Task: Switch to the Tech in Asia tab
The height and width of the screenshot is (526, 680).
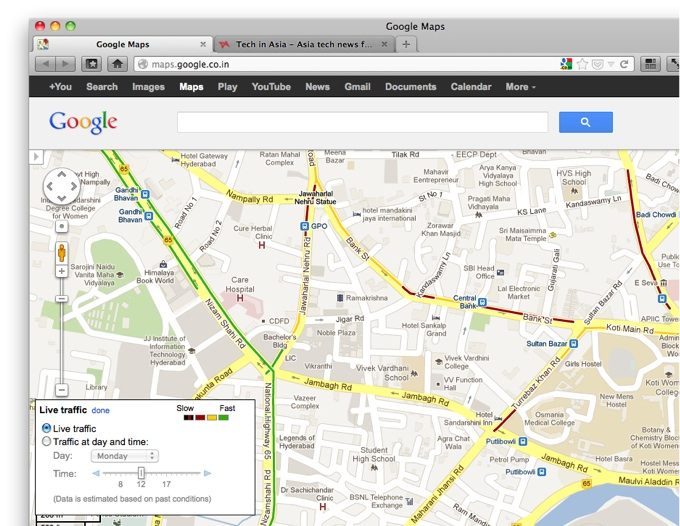Action: point(304,44)
